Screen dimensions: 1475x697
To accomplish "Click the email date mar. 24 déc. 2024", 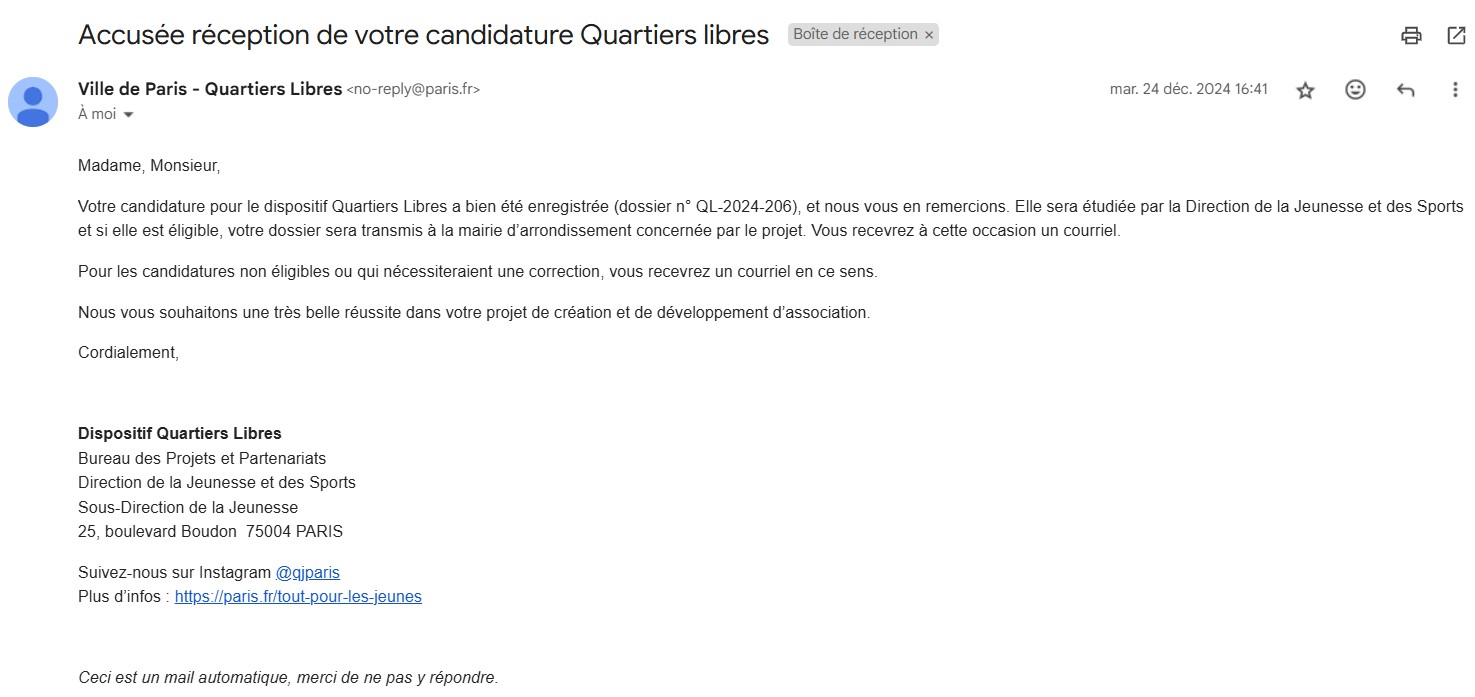I will (1188, 89).
